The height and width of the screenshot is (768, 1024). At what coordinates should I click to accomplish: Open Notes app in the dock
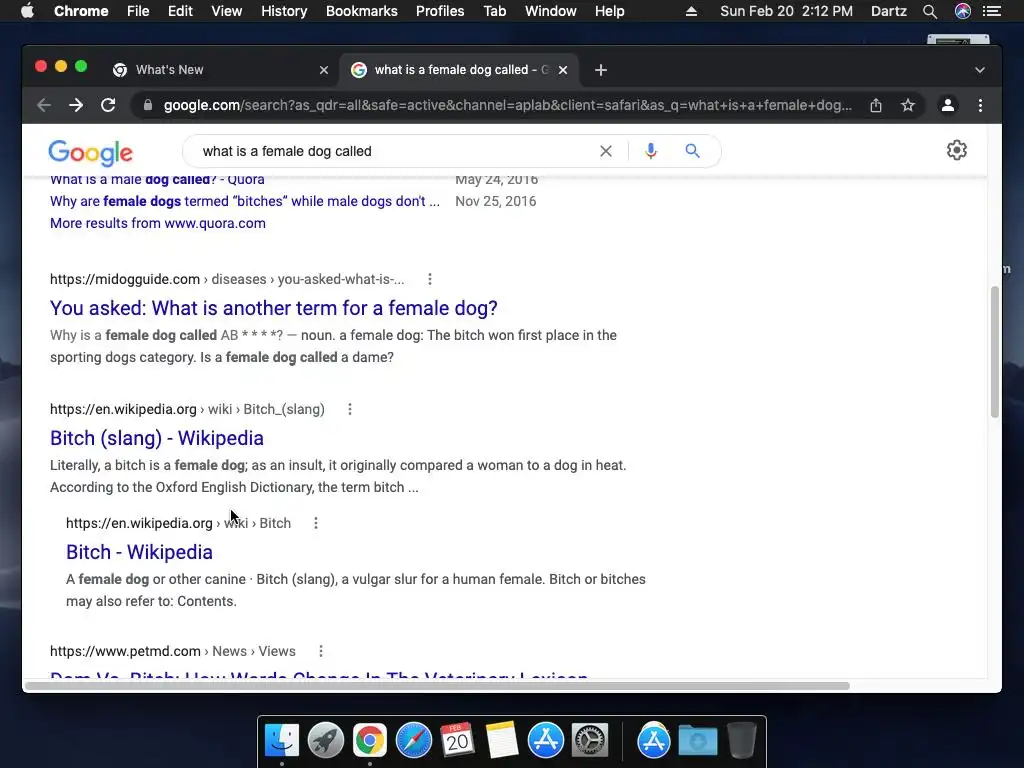[x=502, y=740]
